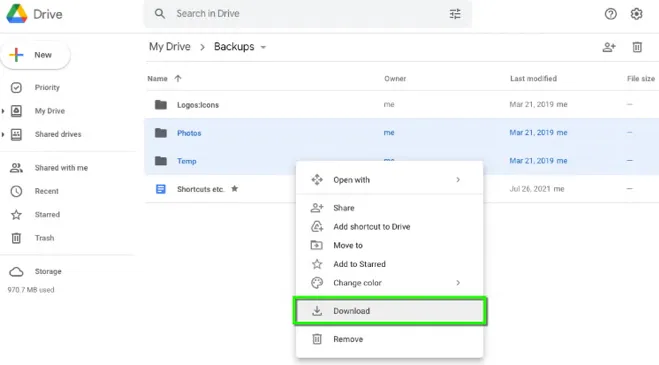Click the Starred star icon in sidebar
Screen dimensions: 659x365
(x=16, y=215)
